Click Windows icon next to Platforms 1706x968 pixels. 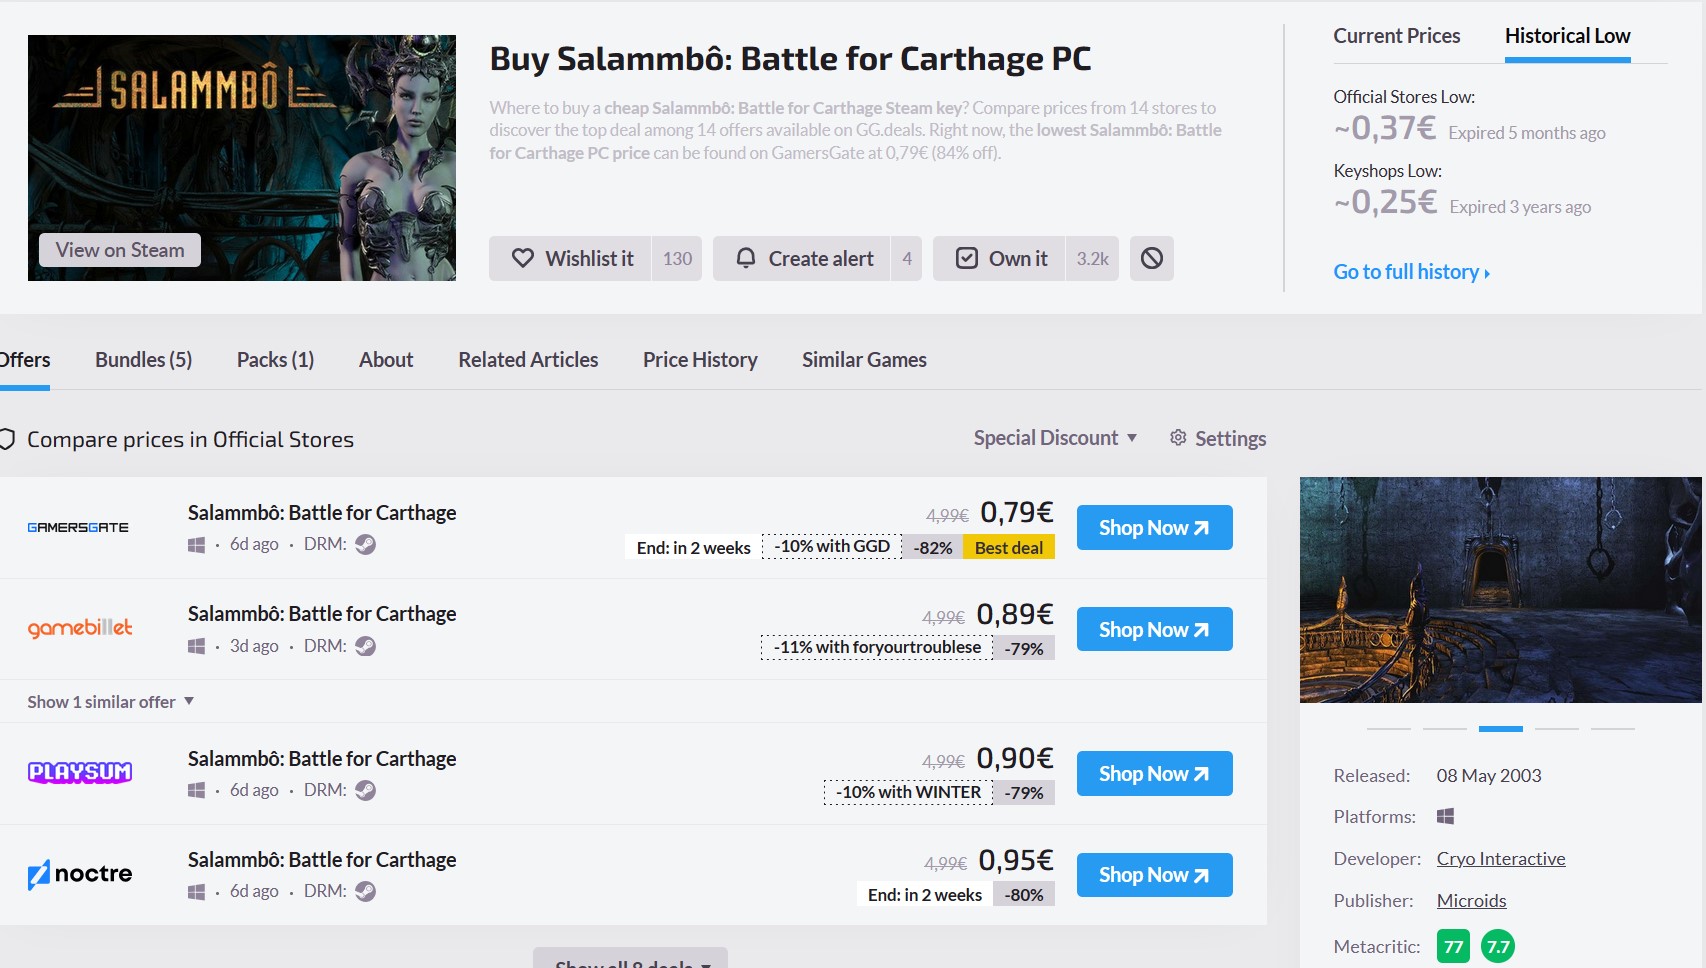[1445, 816]
